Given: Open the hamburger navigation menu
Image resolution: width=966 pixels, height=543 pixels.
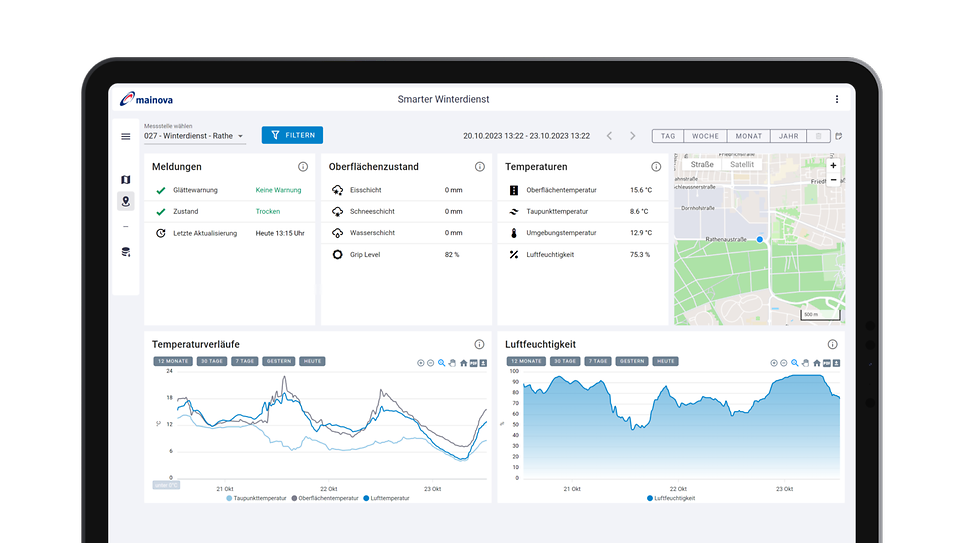Looking at the screenshot, I should (x=126, y=136).
